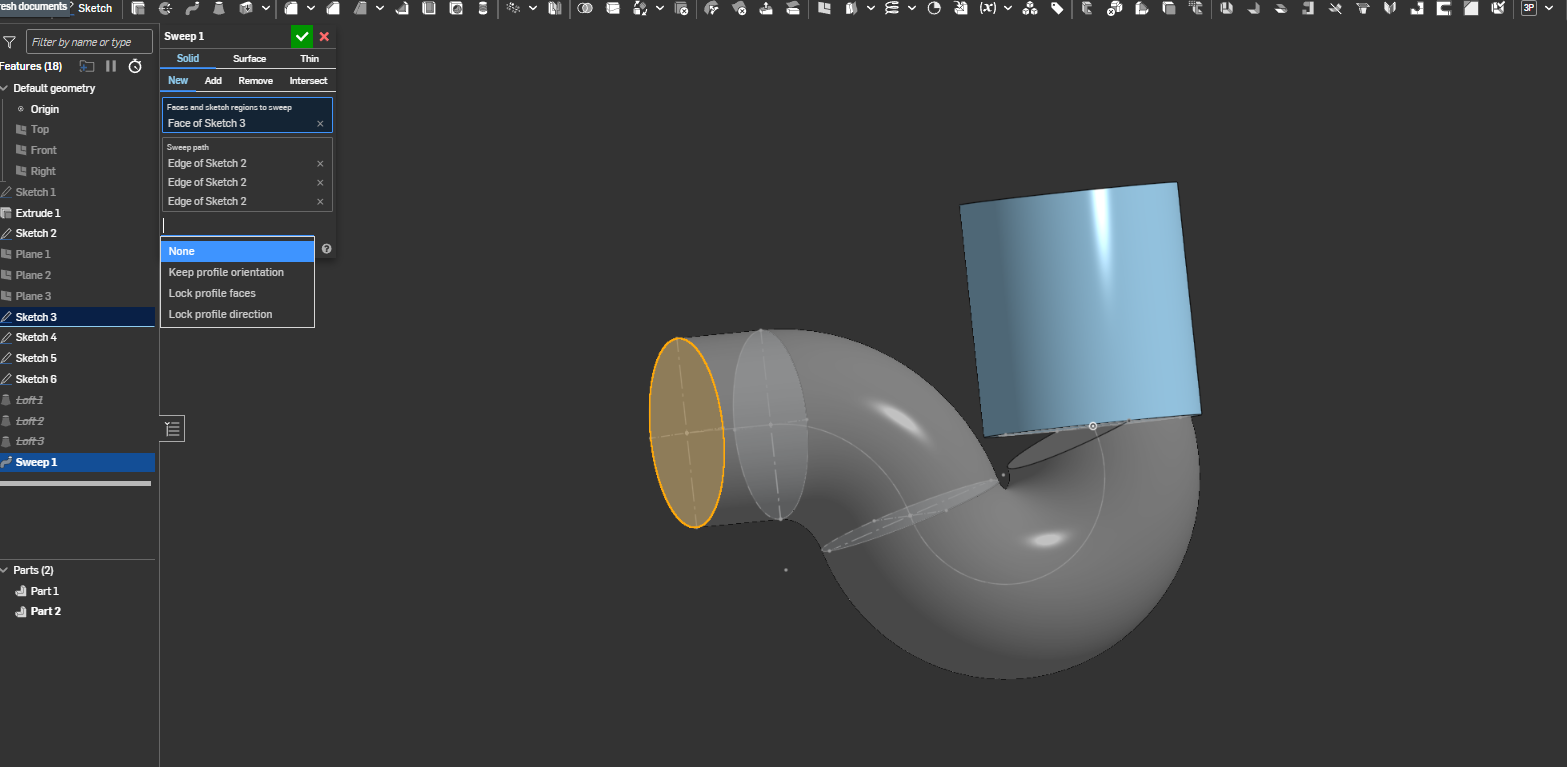Choose Keep profile orientation option
This screenshot has width=1567, height=767.
point(237,272)
